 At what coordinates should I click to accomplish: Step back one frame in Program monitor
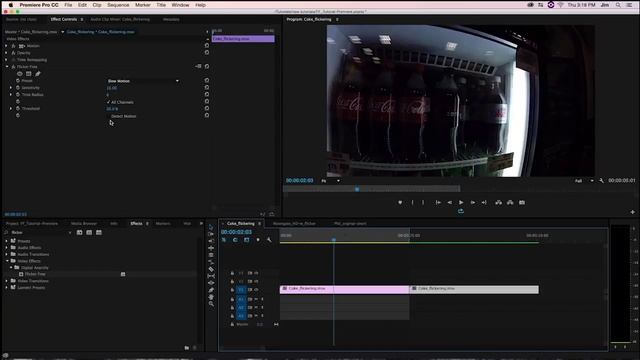click(x=449, y=202)
